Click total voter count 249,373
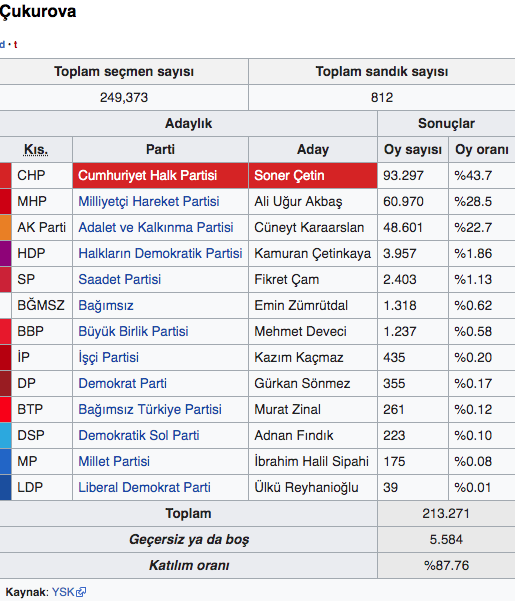Image resolution: width=515 pixels, height=601 pixels. (x=124, y=98)
